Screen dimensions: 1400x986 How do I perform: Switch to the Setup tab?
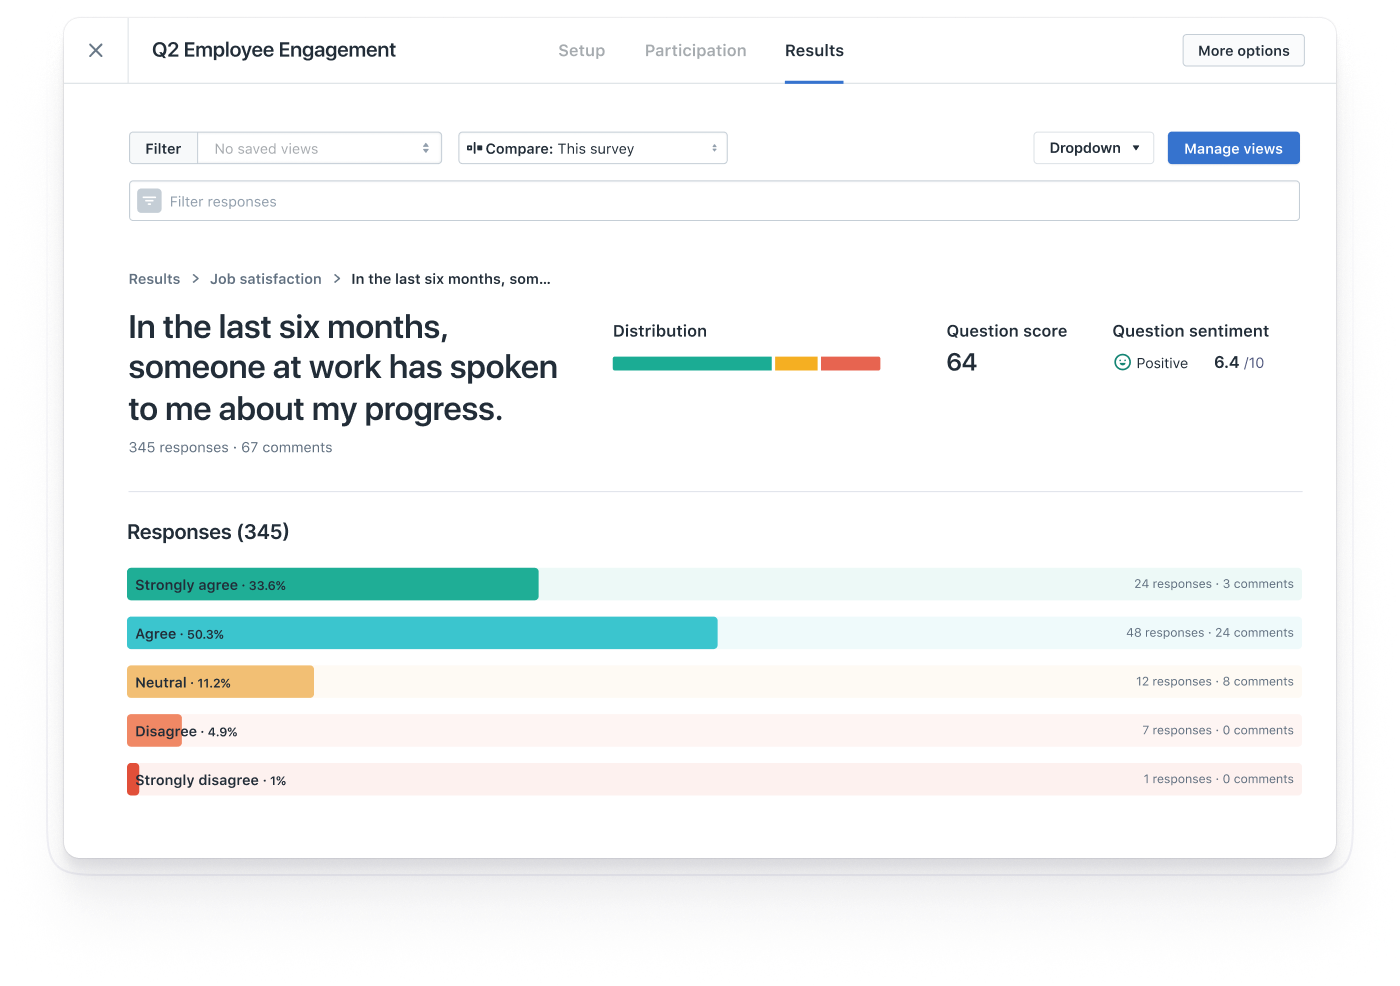click(581, 51)
